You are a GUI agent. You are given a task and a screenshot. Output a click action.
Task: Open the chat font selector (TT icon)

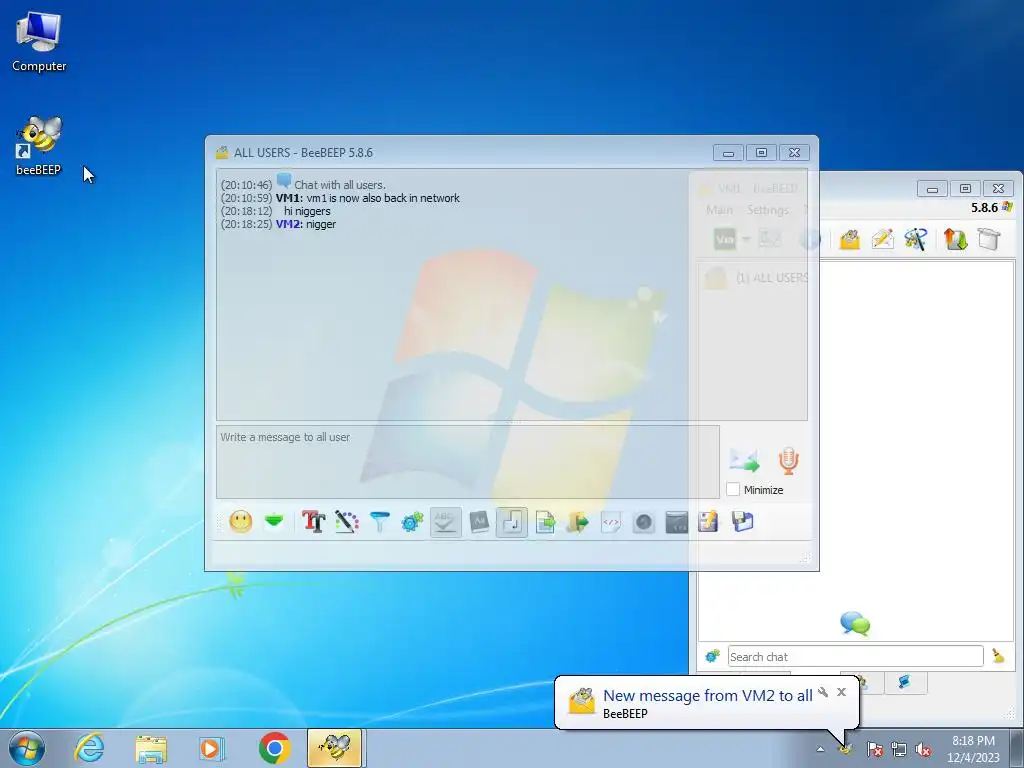313,522
